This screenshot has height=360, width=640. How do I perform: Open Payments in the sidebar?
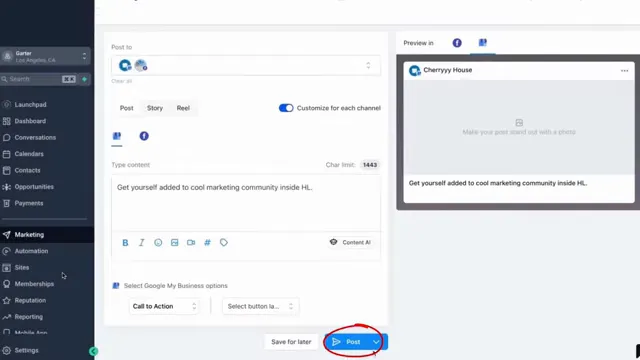point(29,203)
